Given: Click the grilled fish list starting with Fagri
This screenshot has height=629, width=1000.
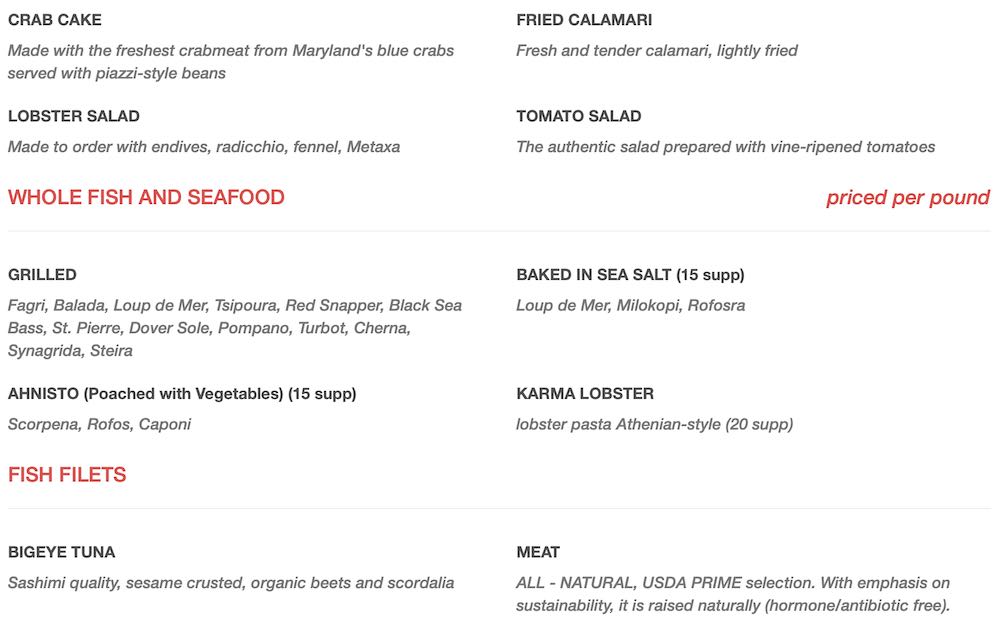Looking at the screenshot, I should coord(234,328).
